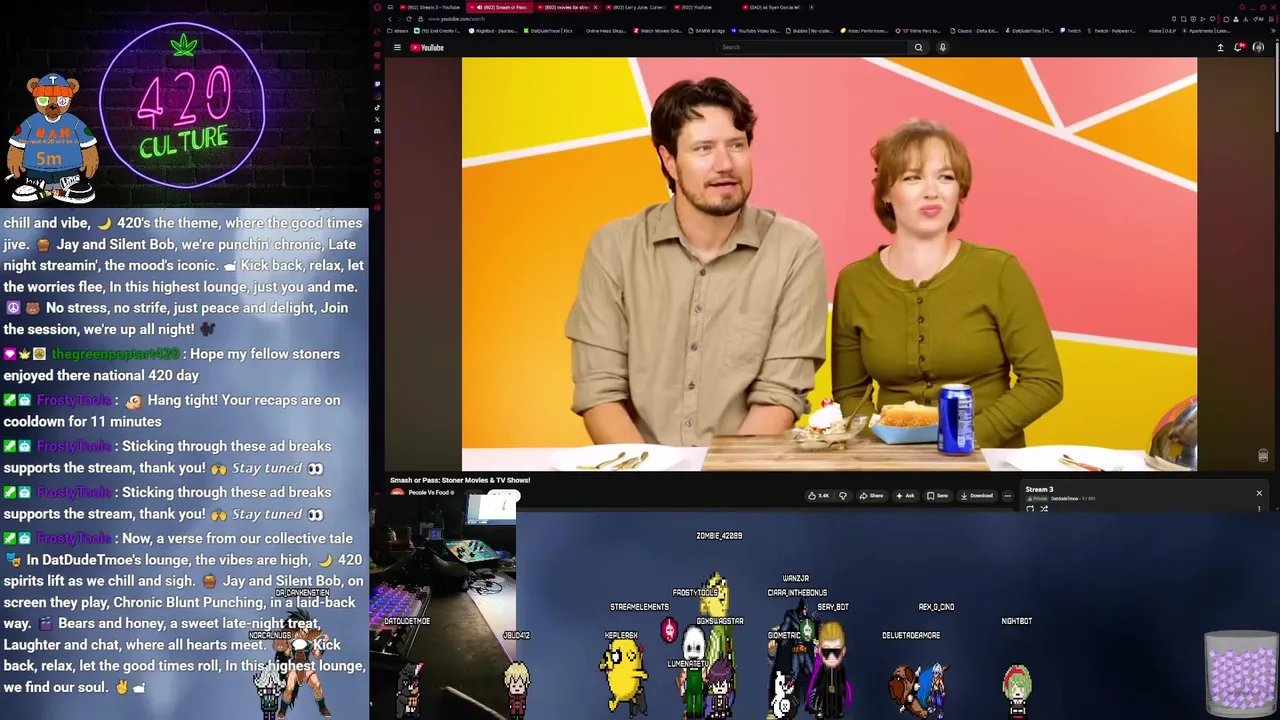Open the 'SAMMI Bridge' bookmark

708,31
